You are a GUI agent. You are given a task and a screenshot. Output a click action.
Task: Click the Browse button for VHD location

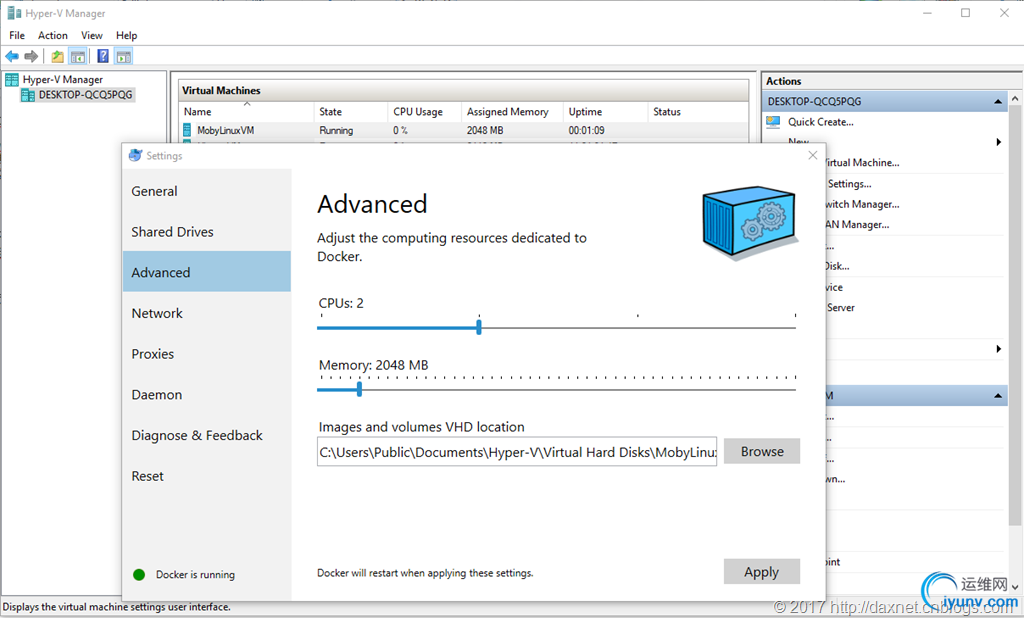tap(761, 451)
